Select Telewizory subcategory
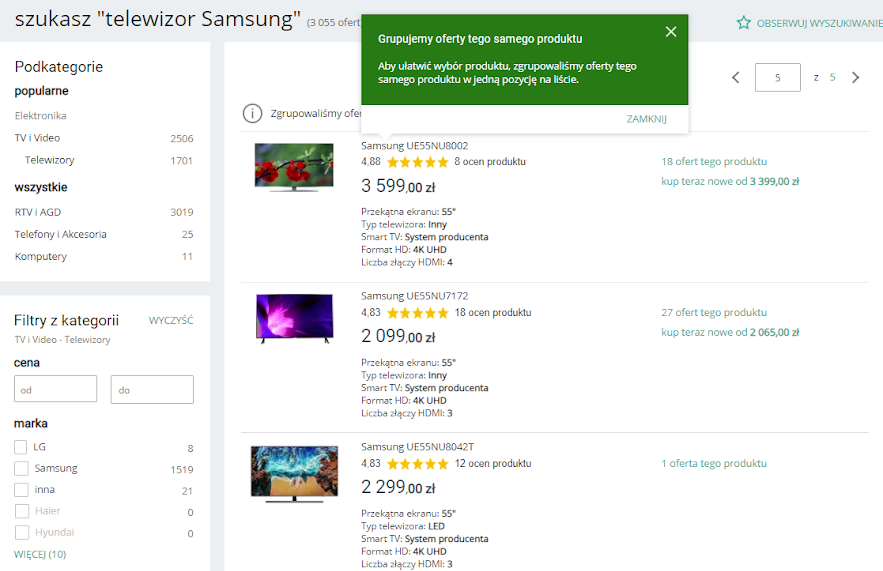Screen dimensions: 883x571 point(50,160)
